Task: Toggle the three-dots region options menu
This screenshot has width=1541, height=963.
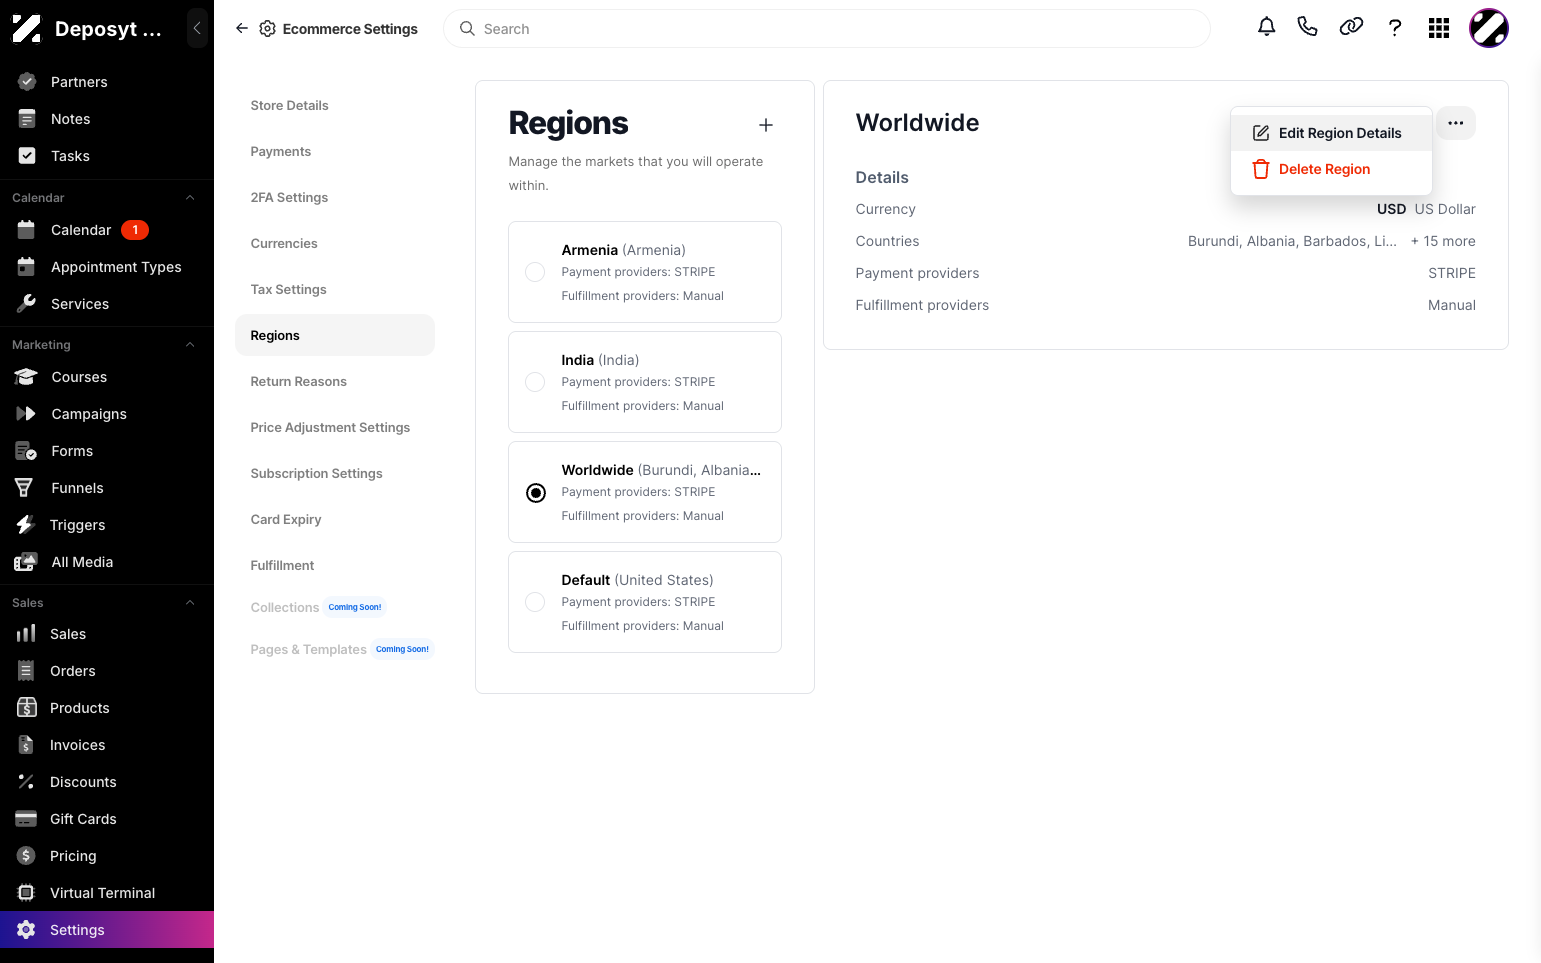Action: [1456, 123]
